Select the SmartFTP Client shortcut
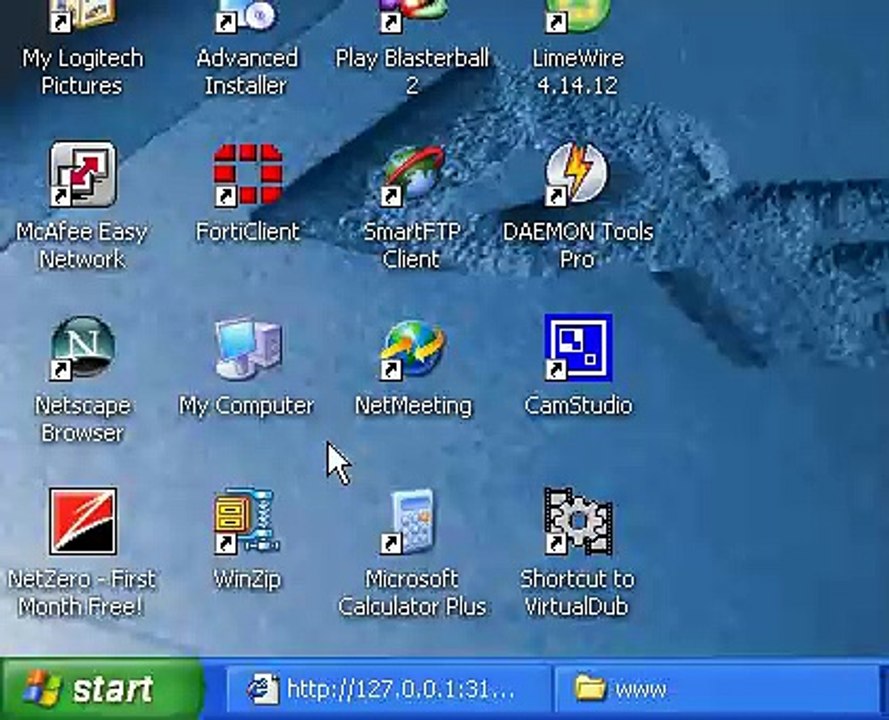 [412, 174]
